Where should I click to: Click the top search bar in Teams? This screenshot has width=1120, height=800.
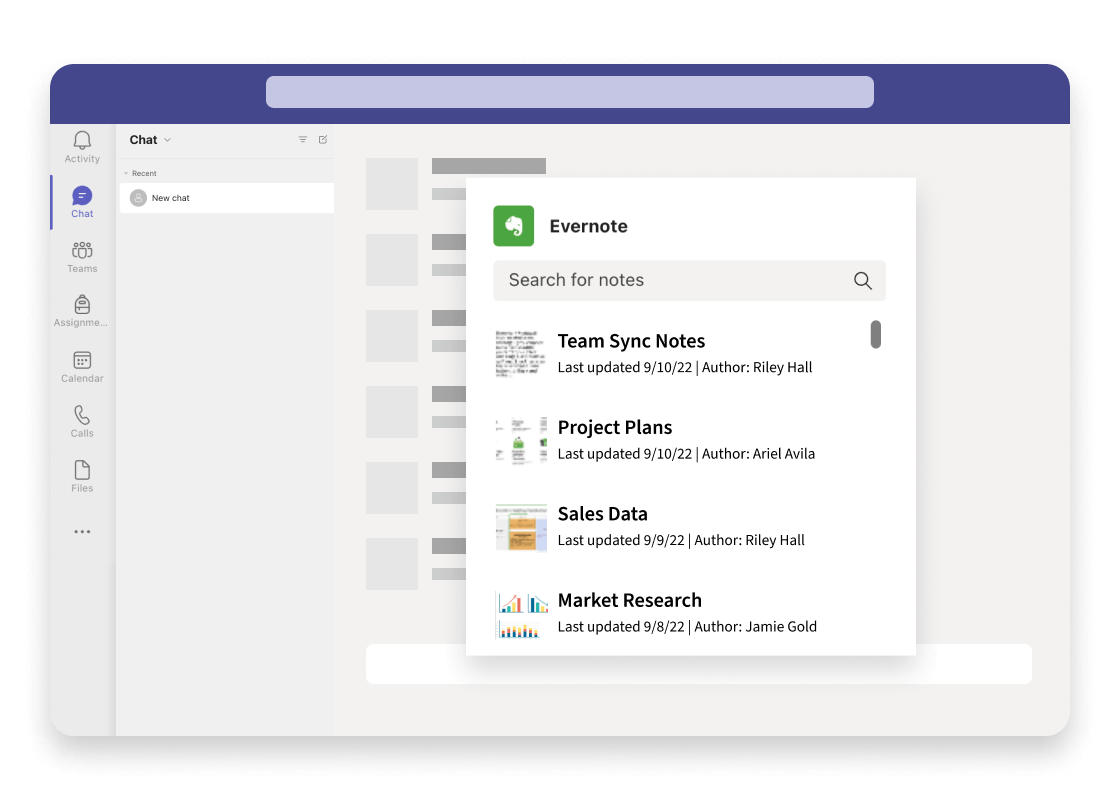click(570, 92)
